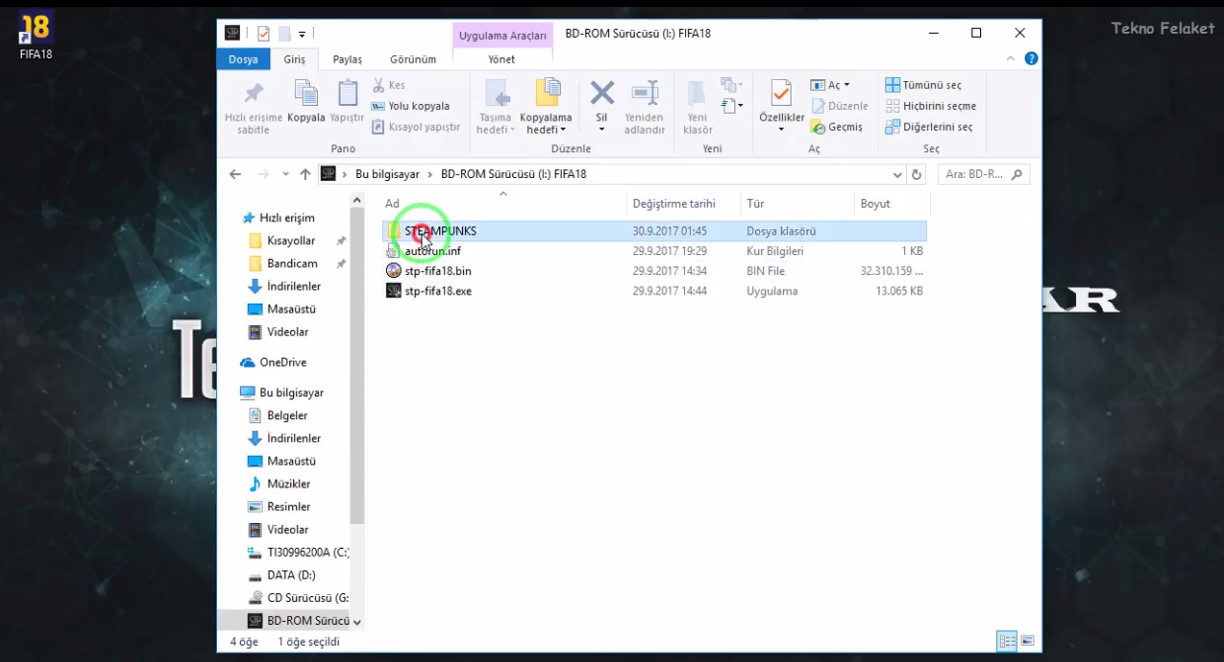Click Kes scissors command
The image size is (1224, 662).
coord(389,85)
